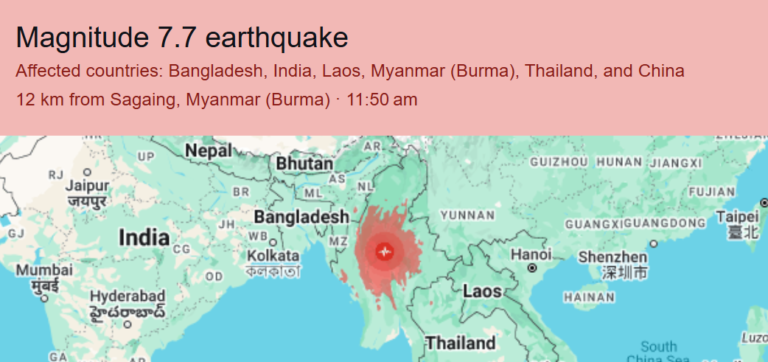Click the Affected countries text line
Screen dimensions: 768x362
[x=350, y=71]
